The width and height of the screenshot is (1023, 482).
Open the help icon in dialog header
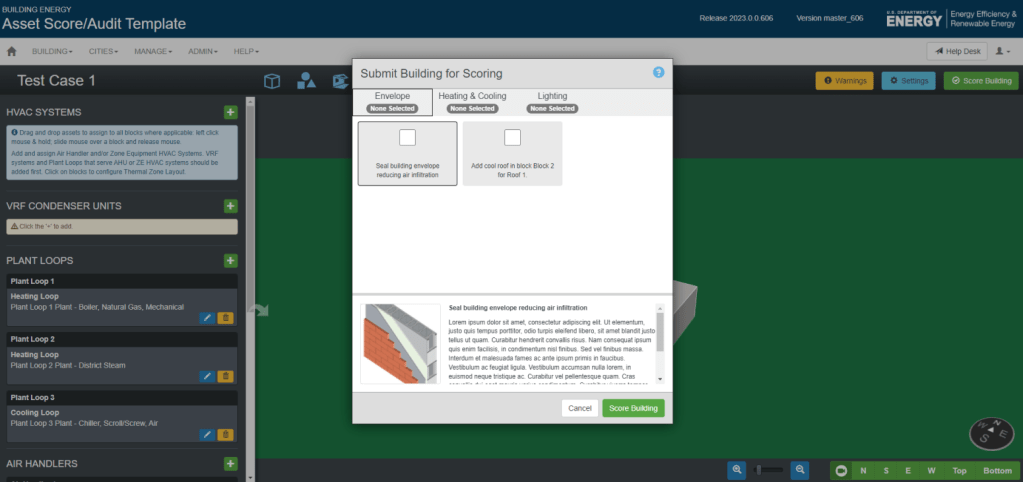658,73
